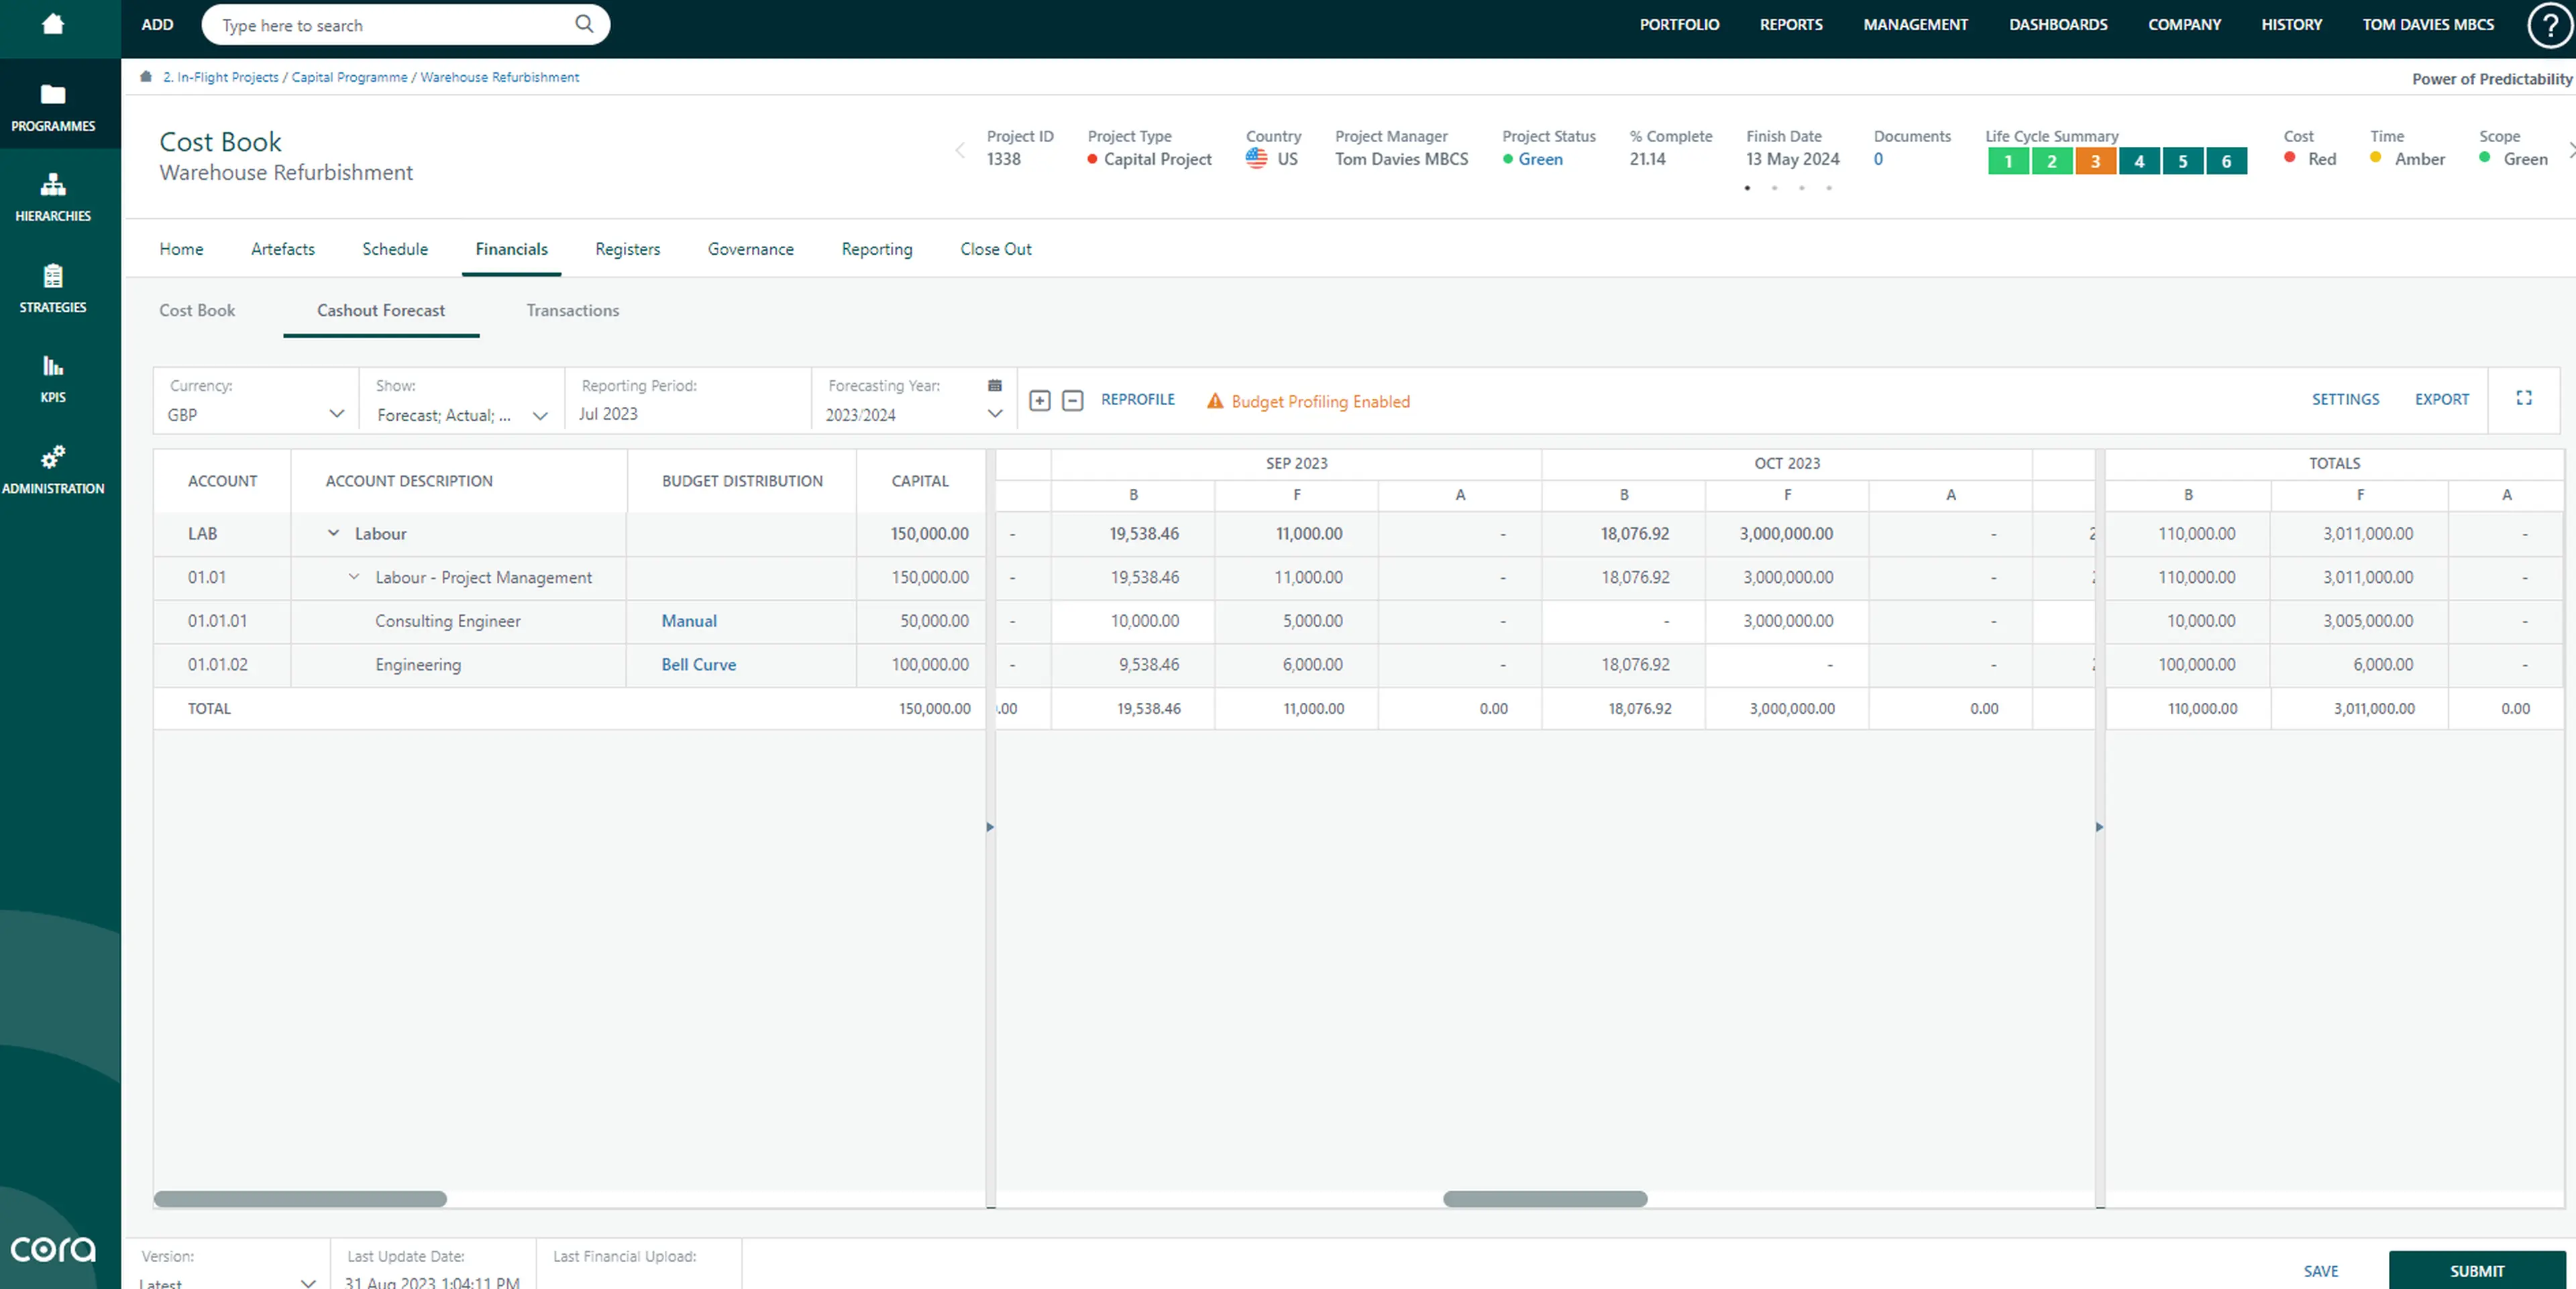This screenshot has height=1289, width=2576.
Task: Click ADD in the top bar
Action: (x=157, y=25)
